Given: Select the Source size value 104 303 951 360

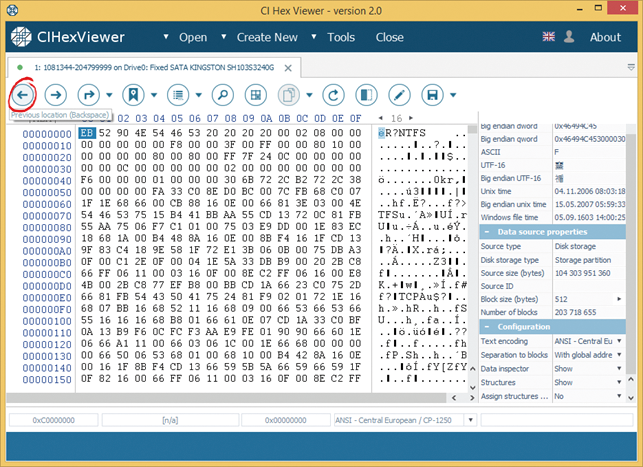Looking at the screenshot, I should [x=582, y=273].
